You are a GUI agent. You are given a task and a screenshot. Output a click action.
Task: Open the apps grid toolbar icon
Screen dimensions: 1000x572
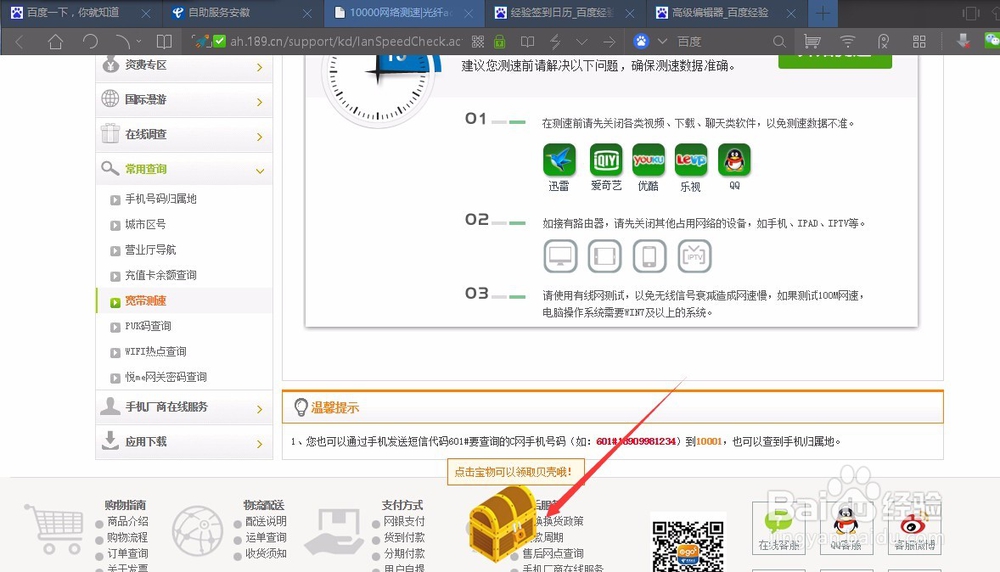(x=919, y=42)
